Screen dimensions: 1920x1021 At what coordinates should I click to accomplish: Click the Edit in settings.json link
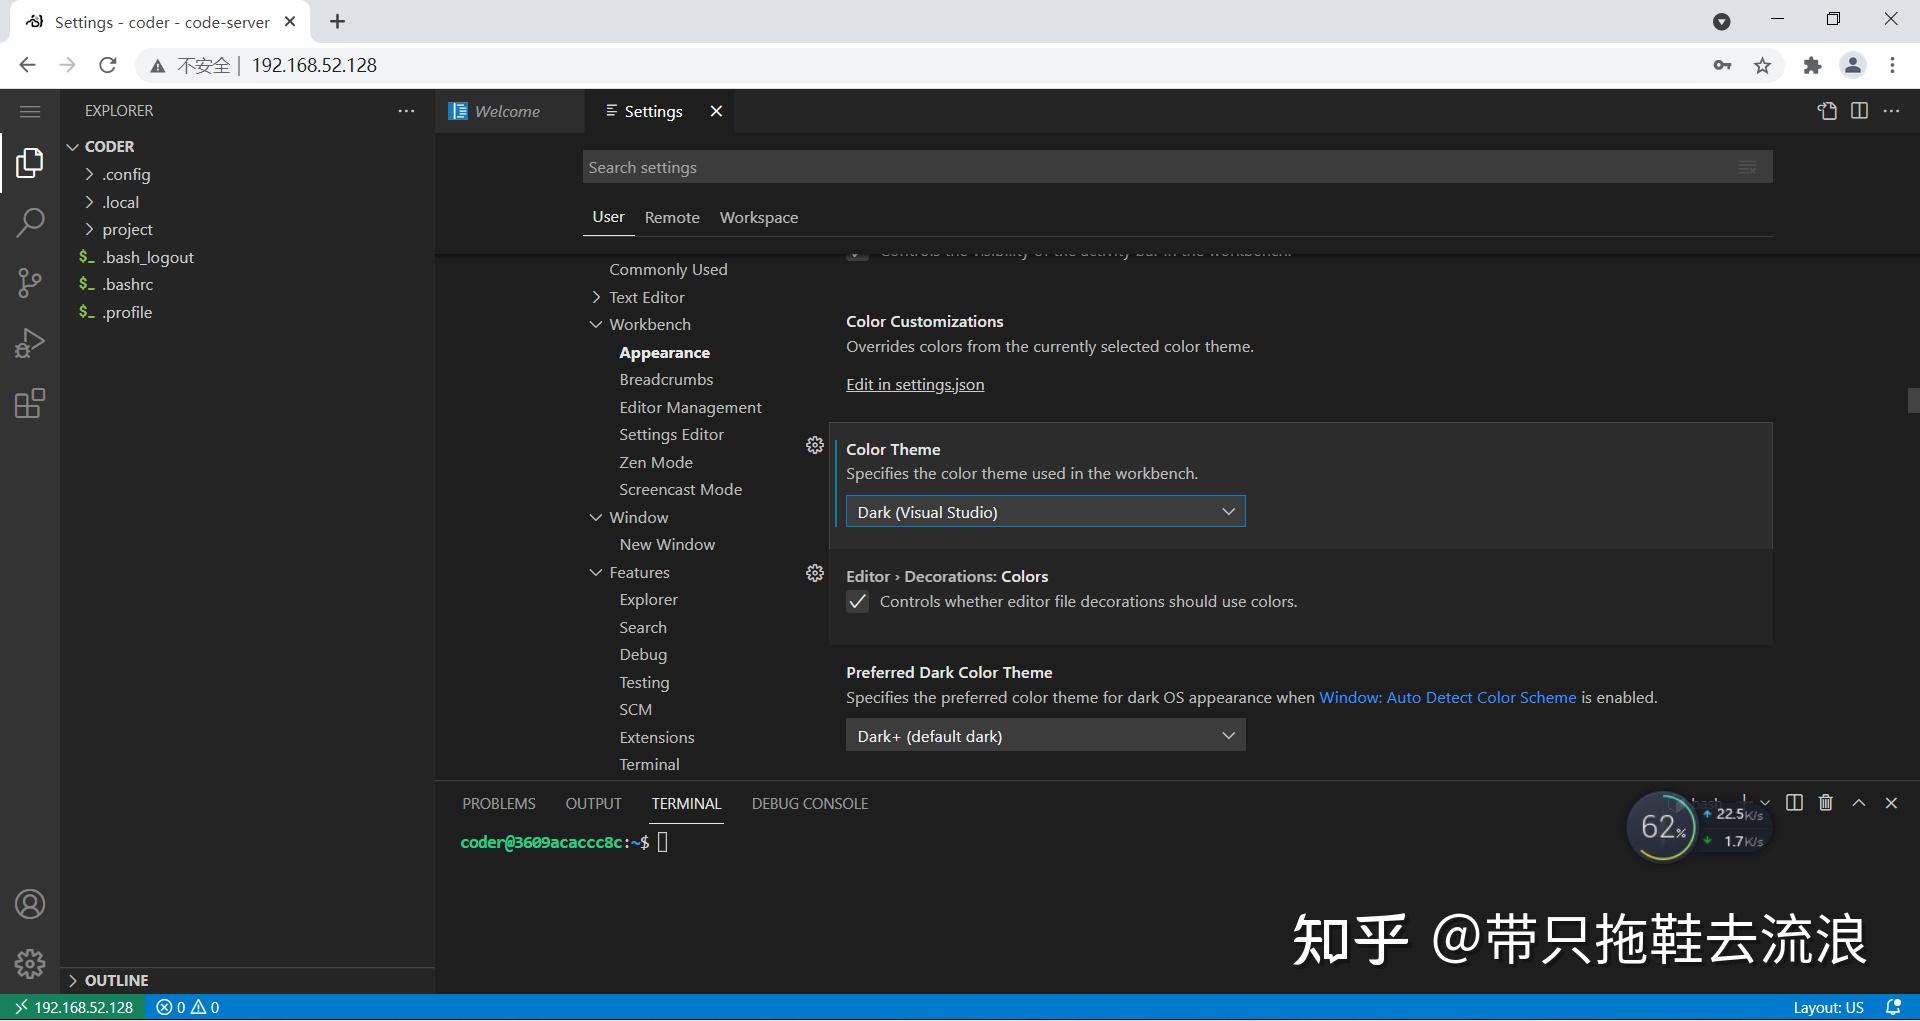tap(914, 384)
